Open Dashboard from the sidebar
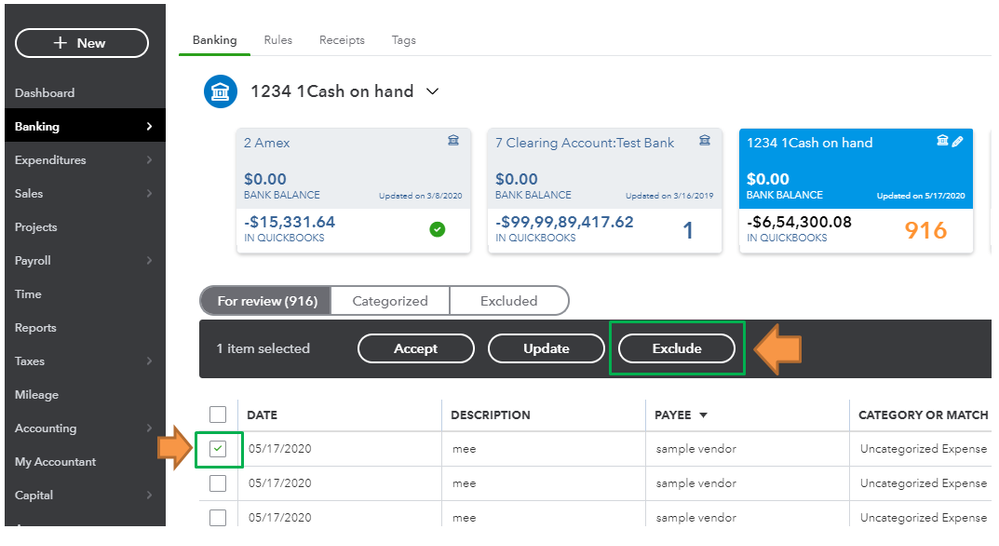The height and width of the screenshot is (546, 999). coord(45,93)
